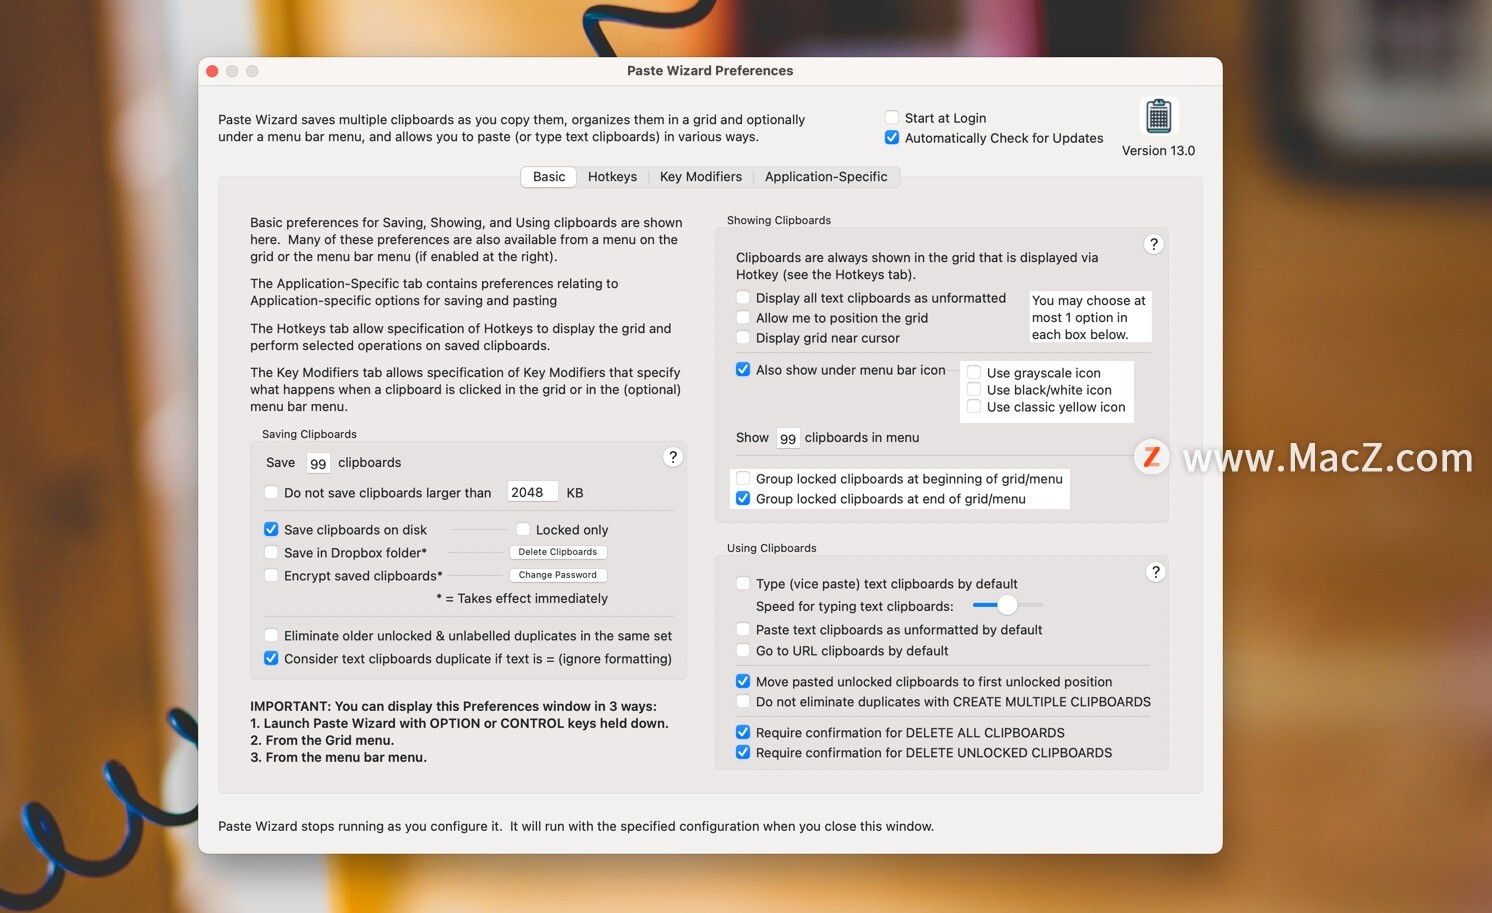The width and height of the screenshot is (1492, 913).
Task: Enable Start at Login
Action: [x=892, y=118]
